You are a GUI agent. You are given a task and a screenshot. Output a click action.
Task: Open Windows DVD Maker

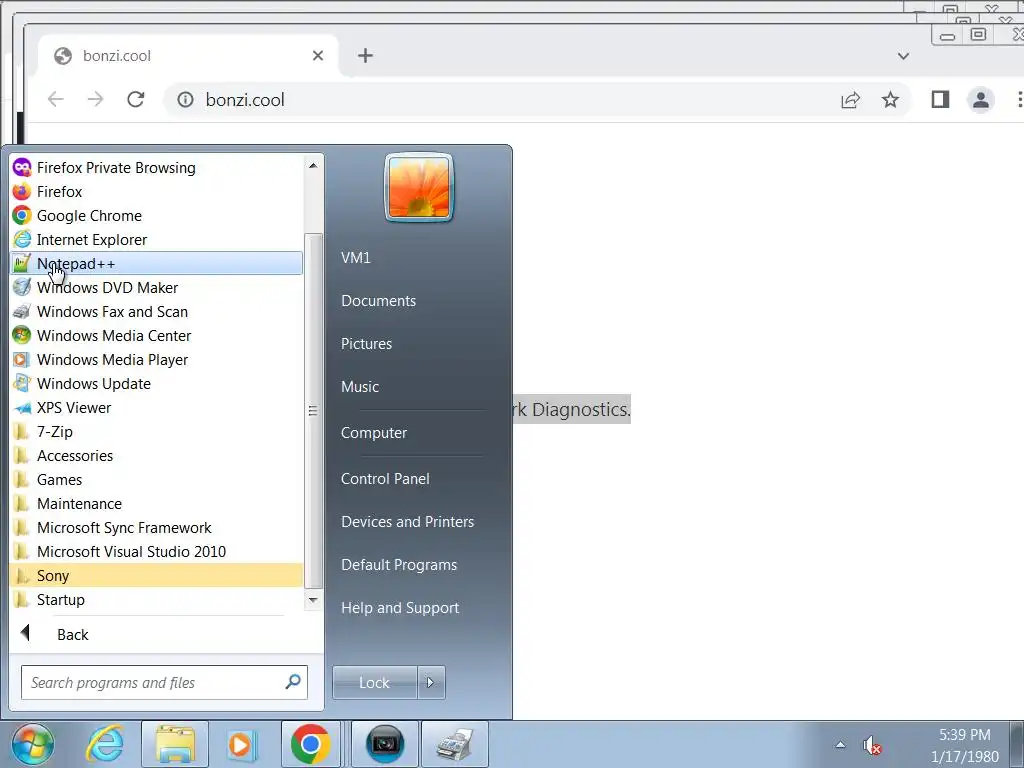pyautogui.click(x=157, y=288)
